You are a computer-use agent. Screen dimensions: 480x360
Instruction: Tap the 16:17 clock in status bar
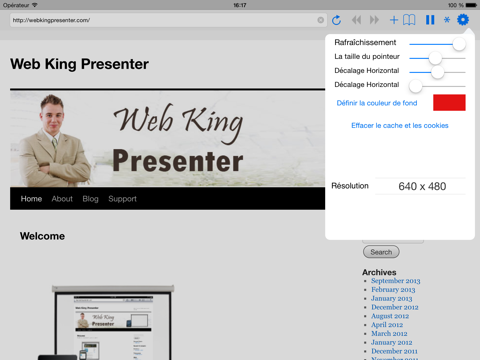point(240,5)
